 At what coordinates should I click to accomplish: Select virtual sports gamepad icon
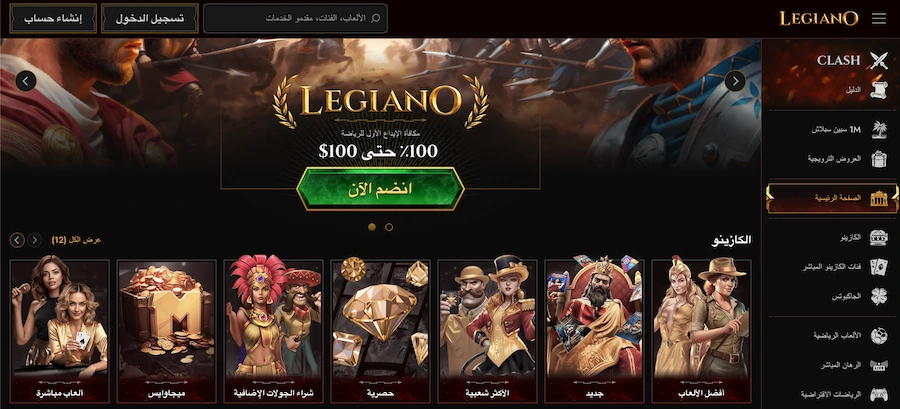pyautogui.click(x=878, y=395)
